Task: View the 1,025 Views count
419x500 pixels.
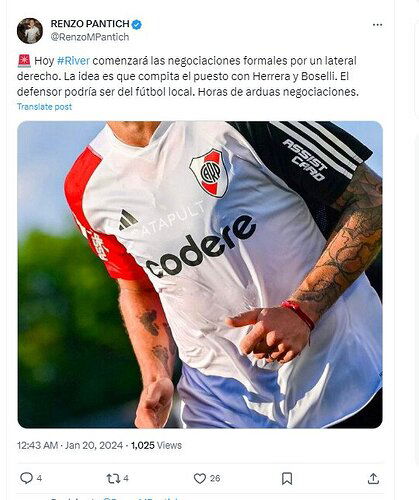Action: tap(156, 445)
